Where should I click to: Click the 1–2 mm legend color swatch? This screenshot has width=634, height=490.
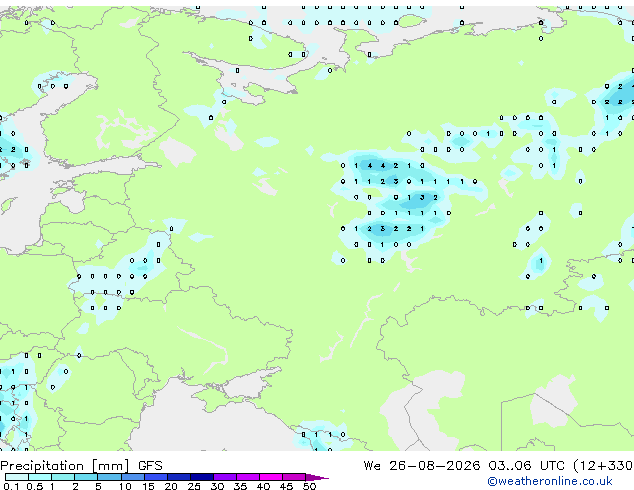coord(63,477)
